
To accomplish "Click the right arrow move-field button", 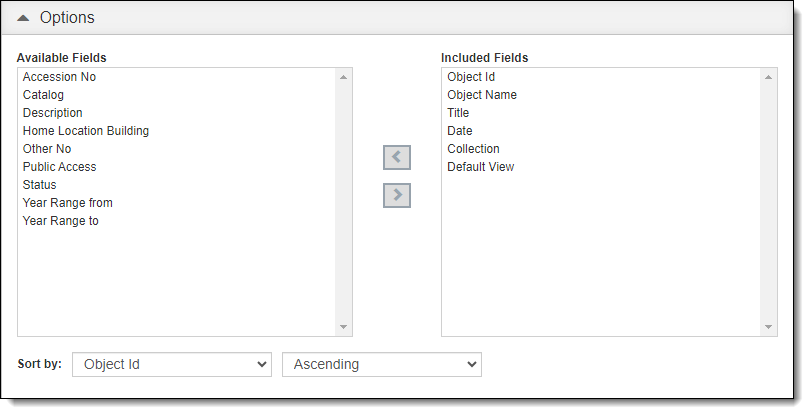I will tap(396, 195).
